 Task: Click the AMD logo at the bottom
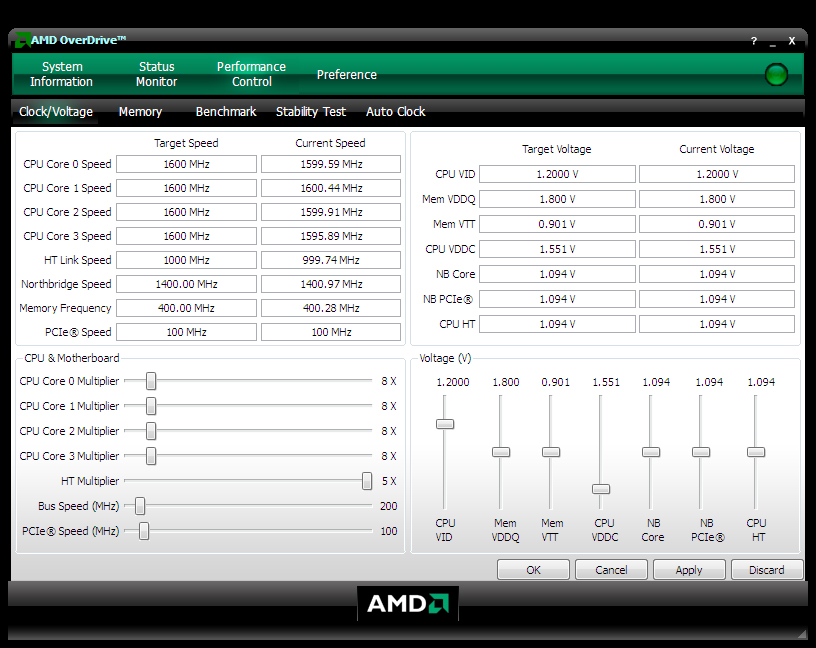tap(407, 602)
